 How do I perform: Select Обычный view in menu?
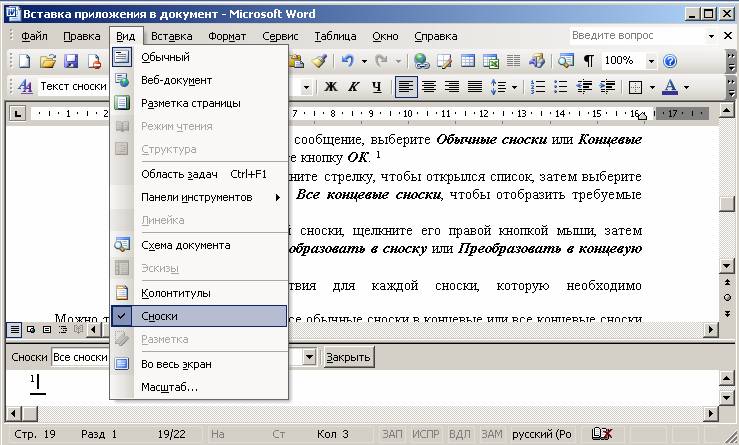click(x=199, y=58)
